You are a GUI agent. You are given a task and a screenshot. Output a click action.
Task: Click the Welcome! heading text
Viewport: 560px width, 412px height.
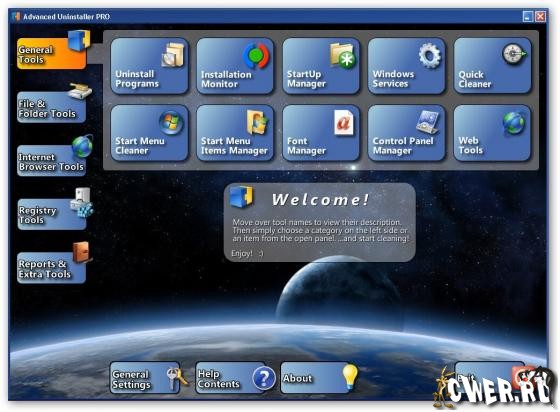(x=320, y=200)
